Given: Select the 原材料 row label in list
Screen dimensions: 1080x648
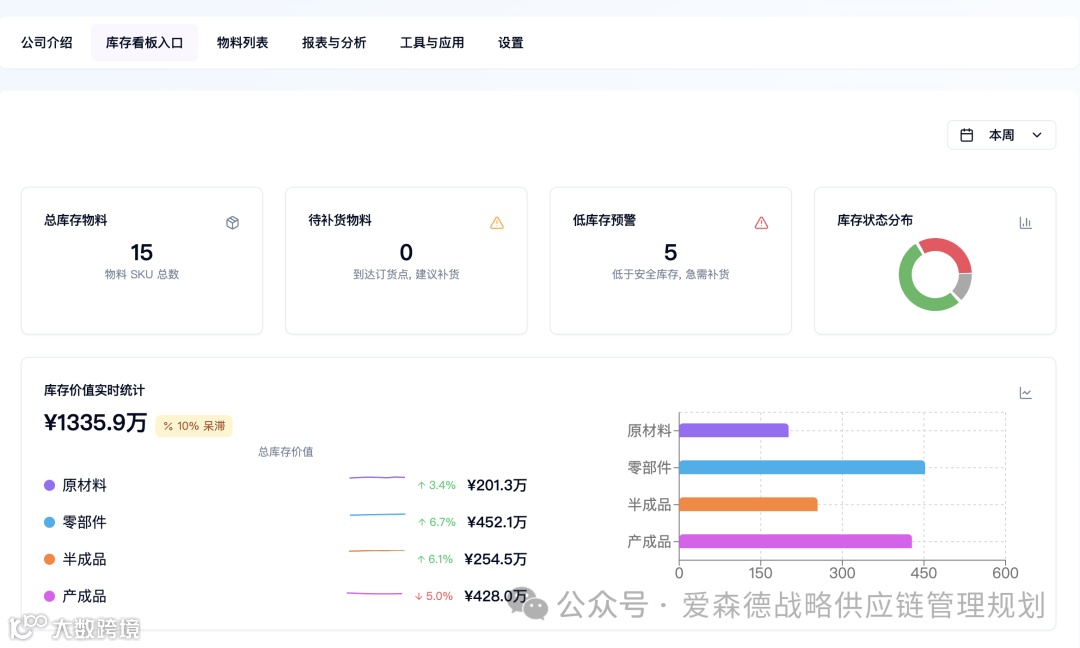Looking at the screenshot, I should [85, 485].
